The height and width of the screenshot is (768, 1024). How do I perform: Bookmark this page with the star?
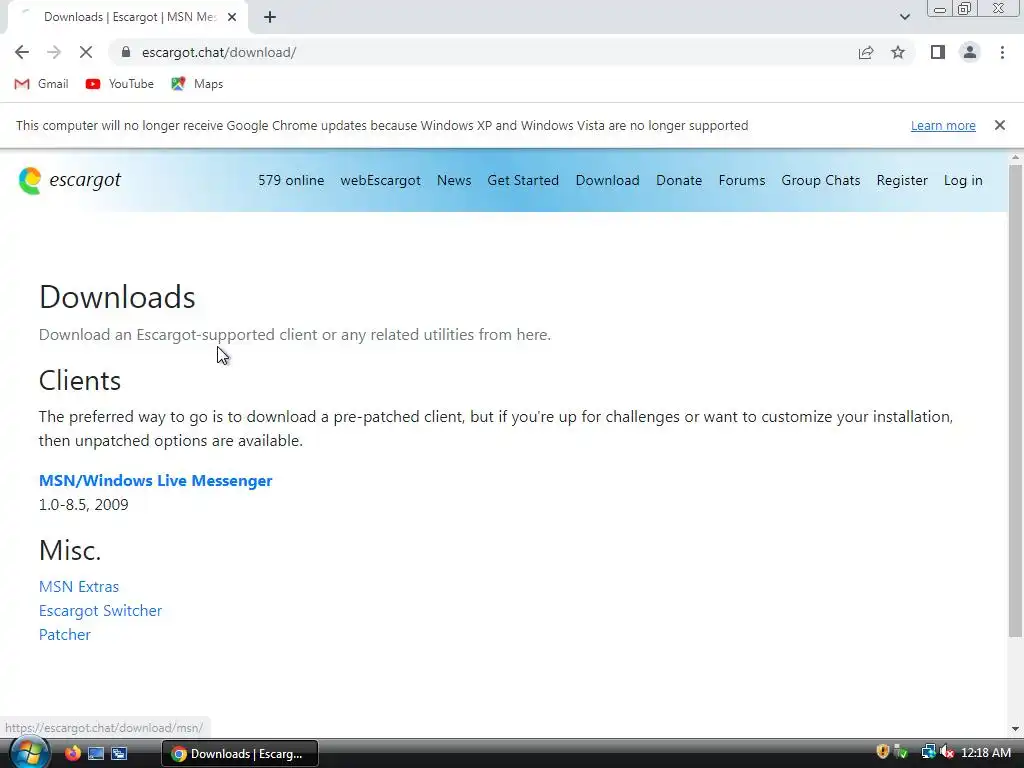point(898,52)
